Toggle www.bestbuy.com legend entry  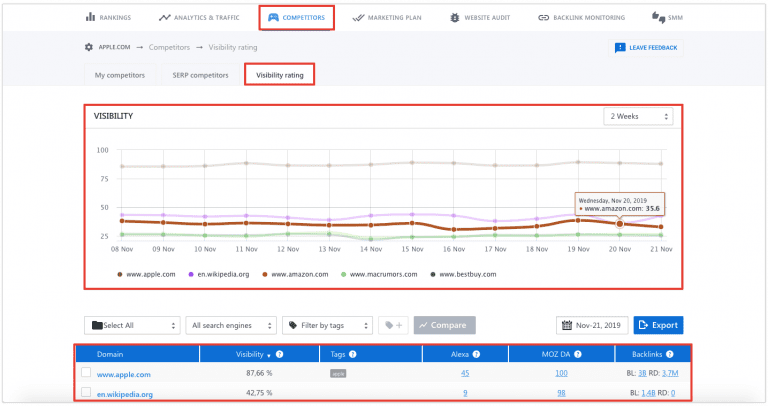[x=463, y=274]
